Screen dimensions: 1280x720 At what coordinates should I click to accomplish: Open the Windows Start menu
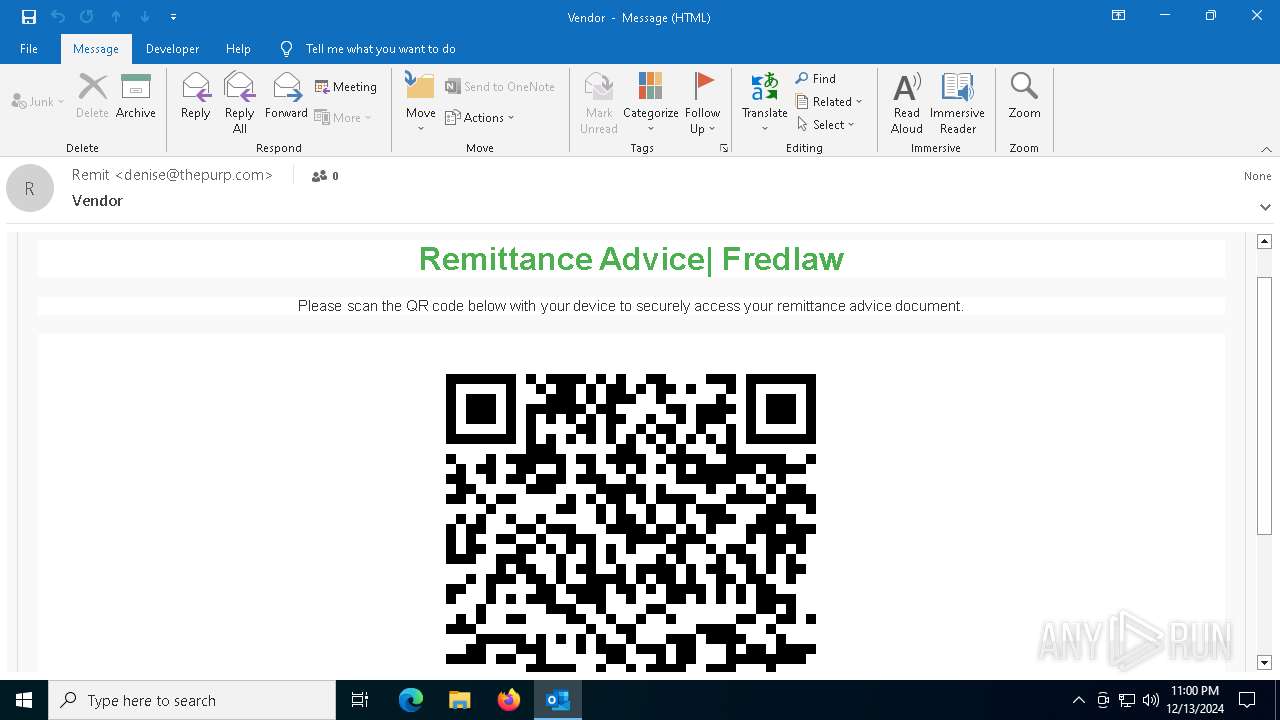pyautogui.click(x=24, y=700)
